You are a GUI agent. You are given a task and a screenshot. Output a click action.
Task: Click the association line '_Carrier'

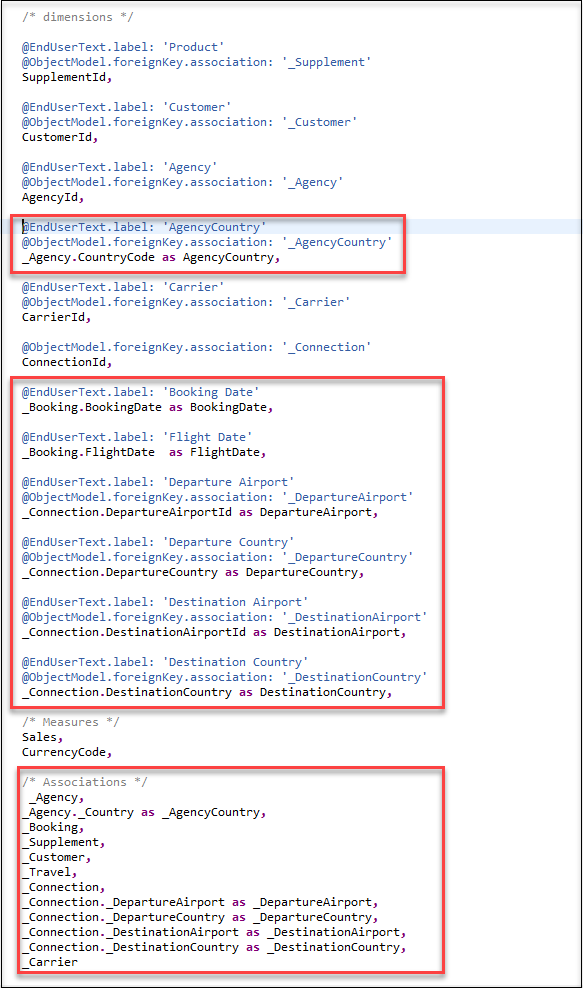click(x=186, y=302)
